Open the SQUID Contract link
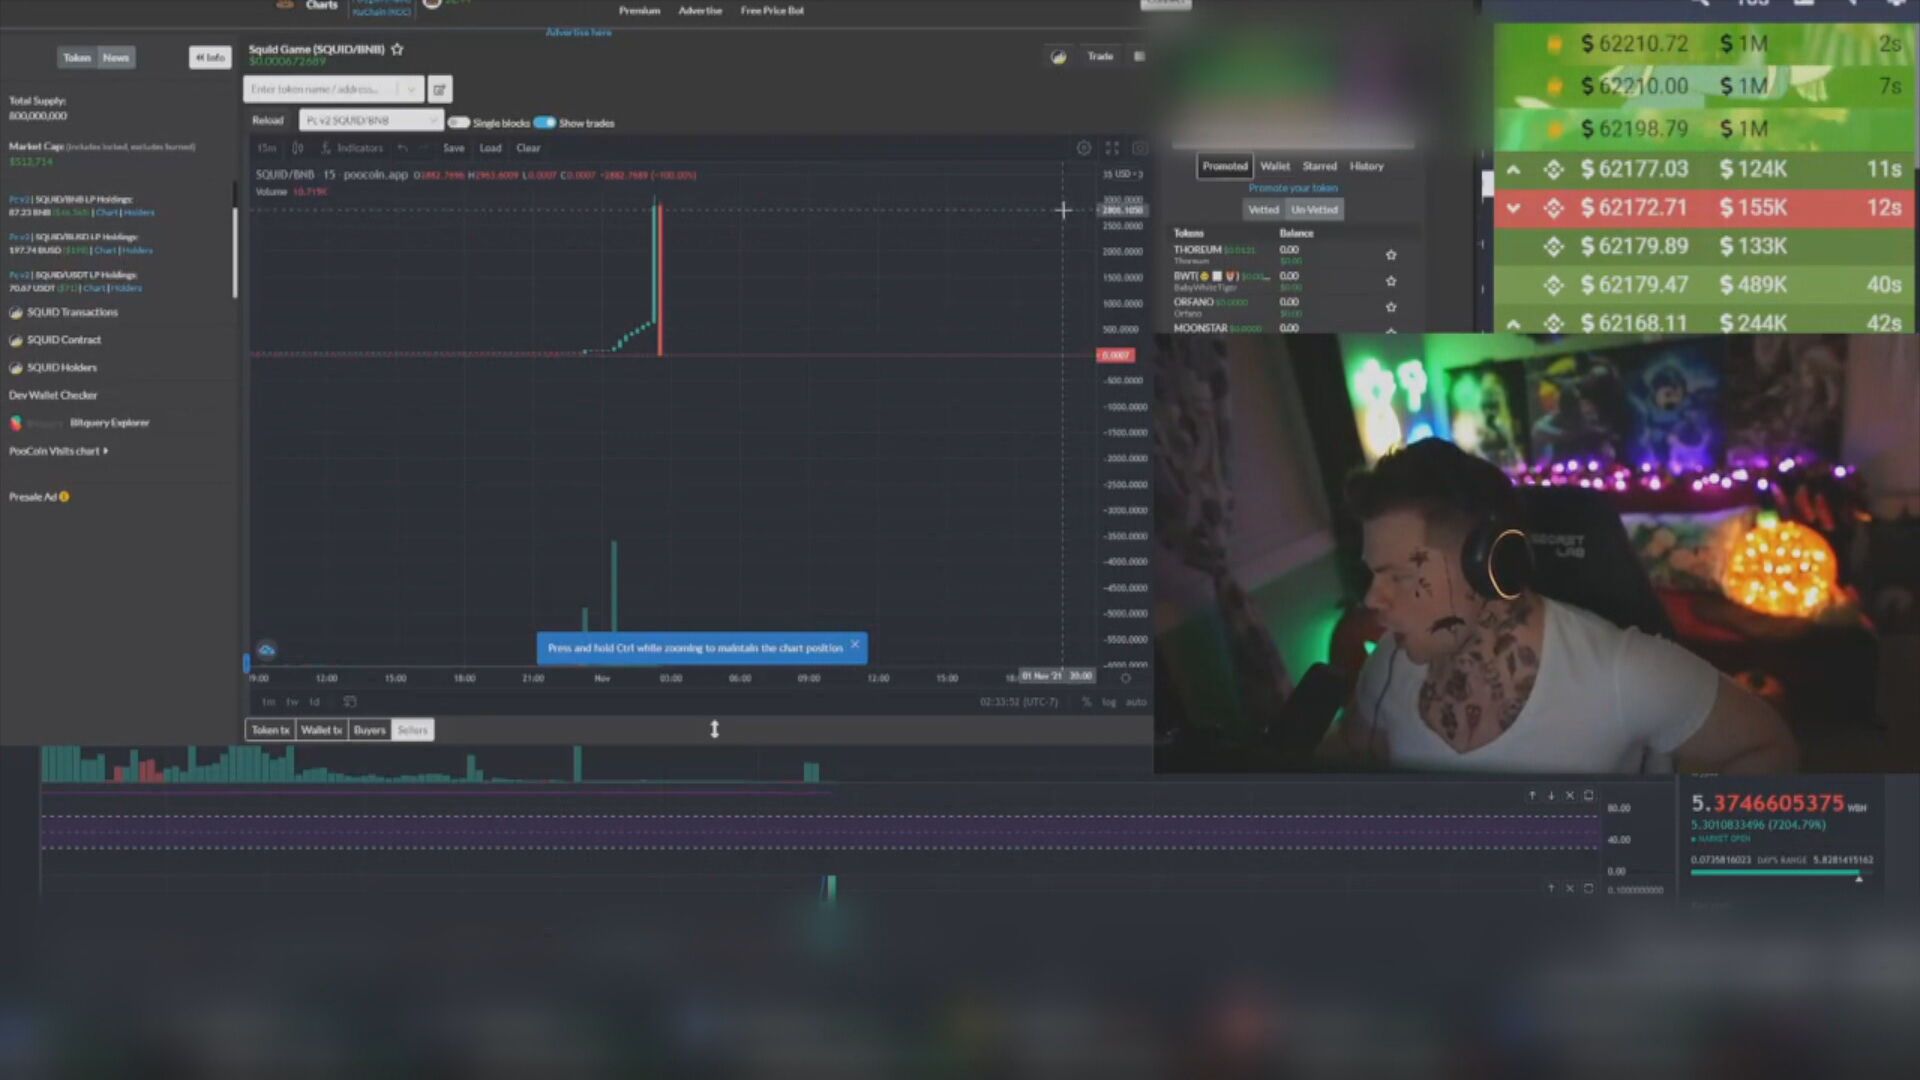Viewport: 1920px width, 1080px height. tap(63, 340)
